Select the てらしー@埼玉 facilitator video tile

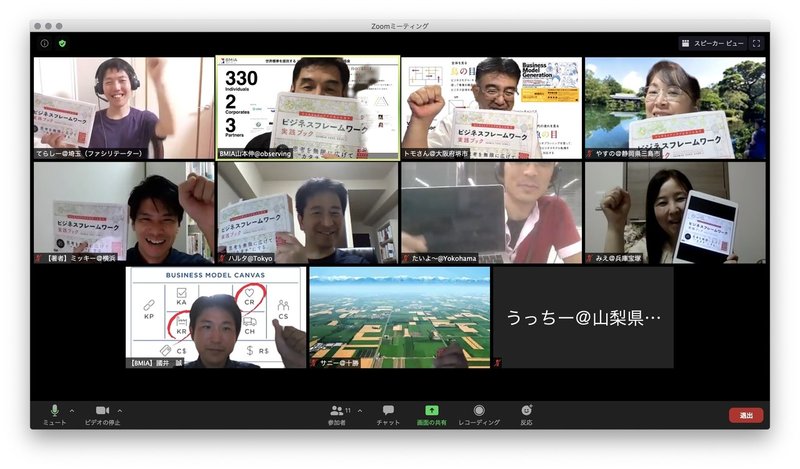(x=124, y=108)
